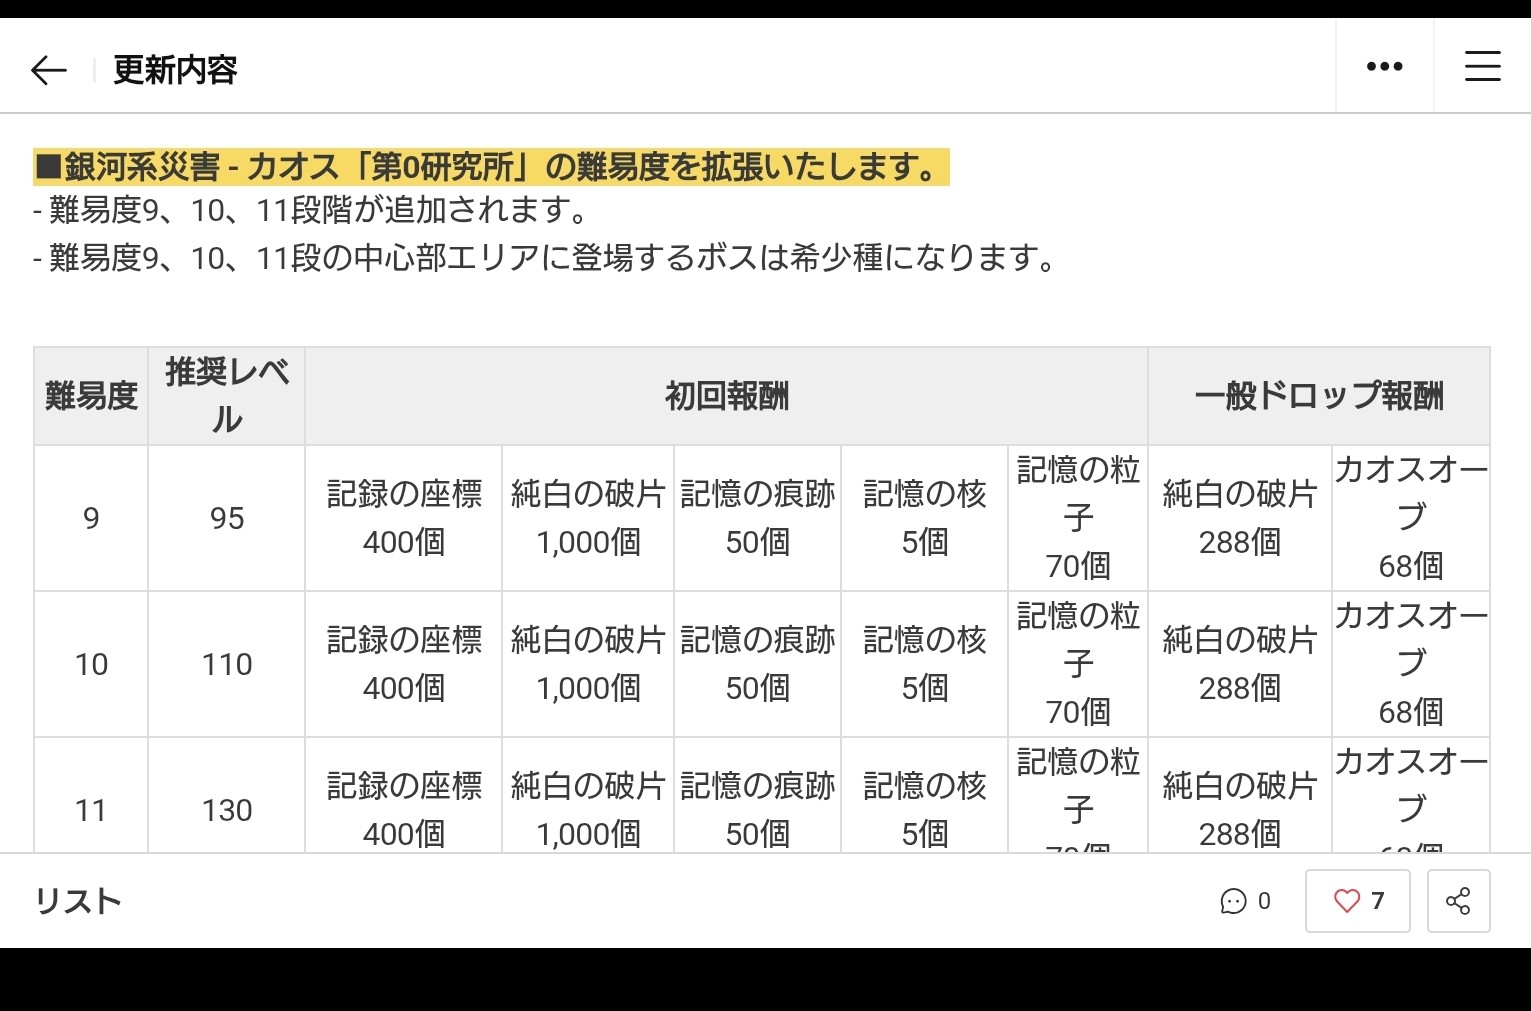Viewport: 1531px width, 1011px height.
Task: Tap the back arrow icon
Action: pyautogui.click(x=48, y=70)
